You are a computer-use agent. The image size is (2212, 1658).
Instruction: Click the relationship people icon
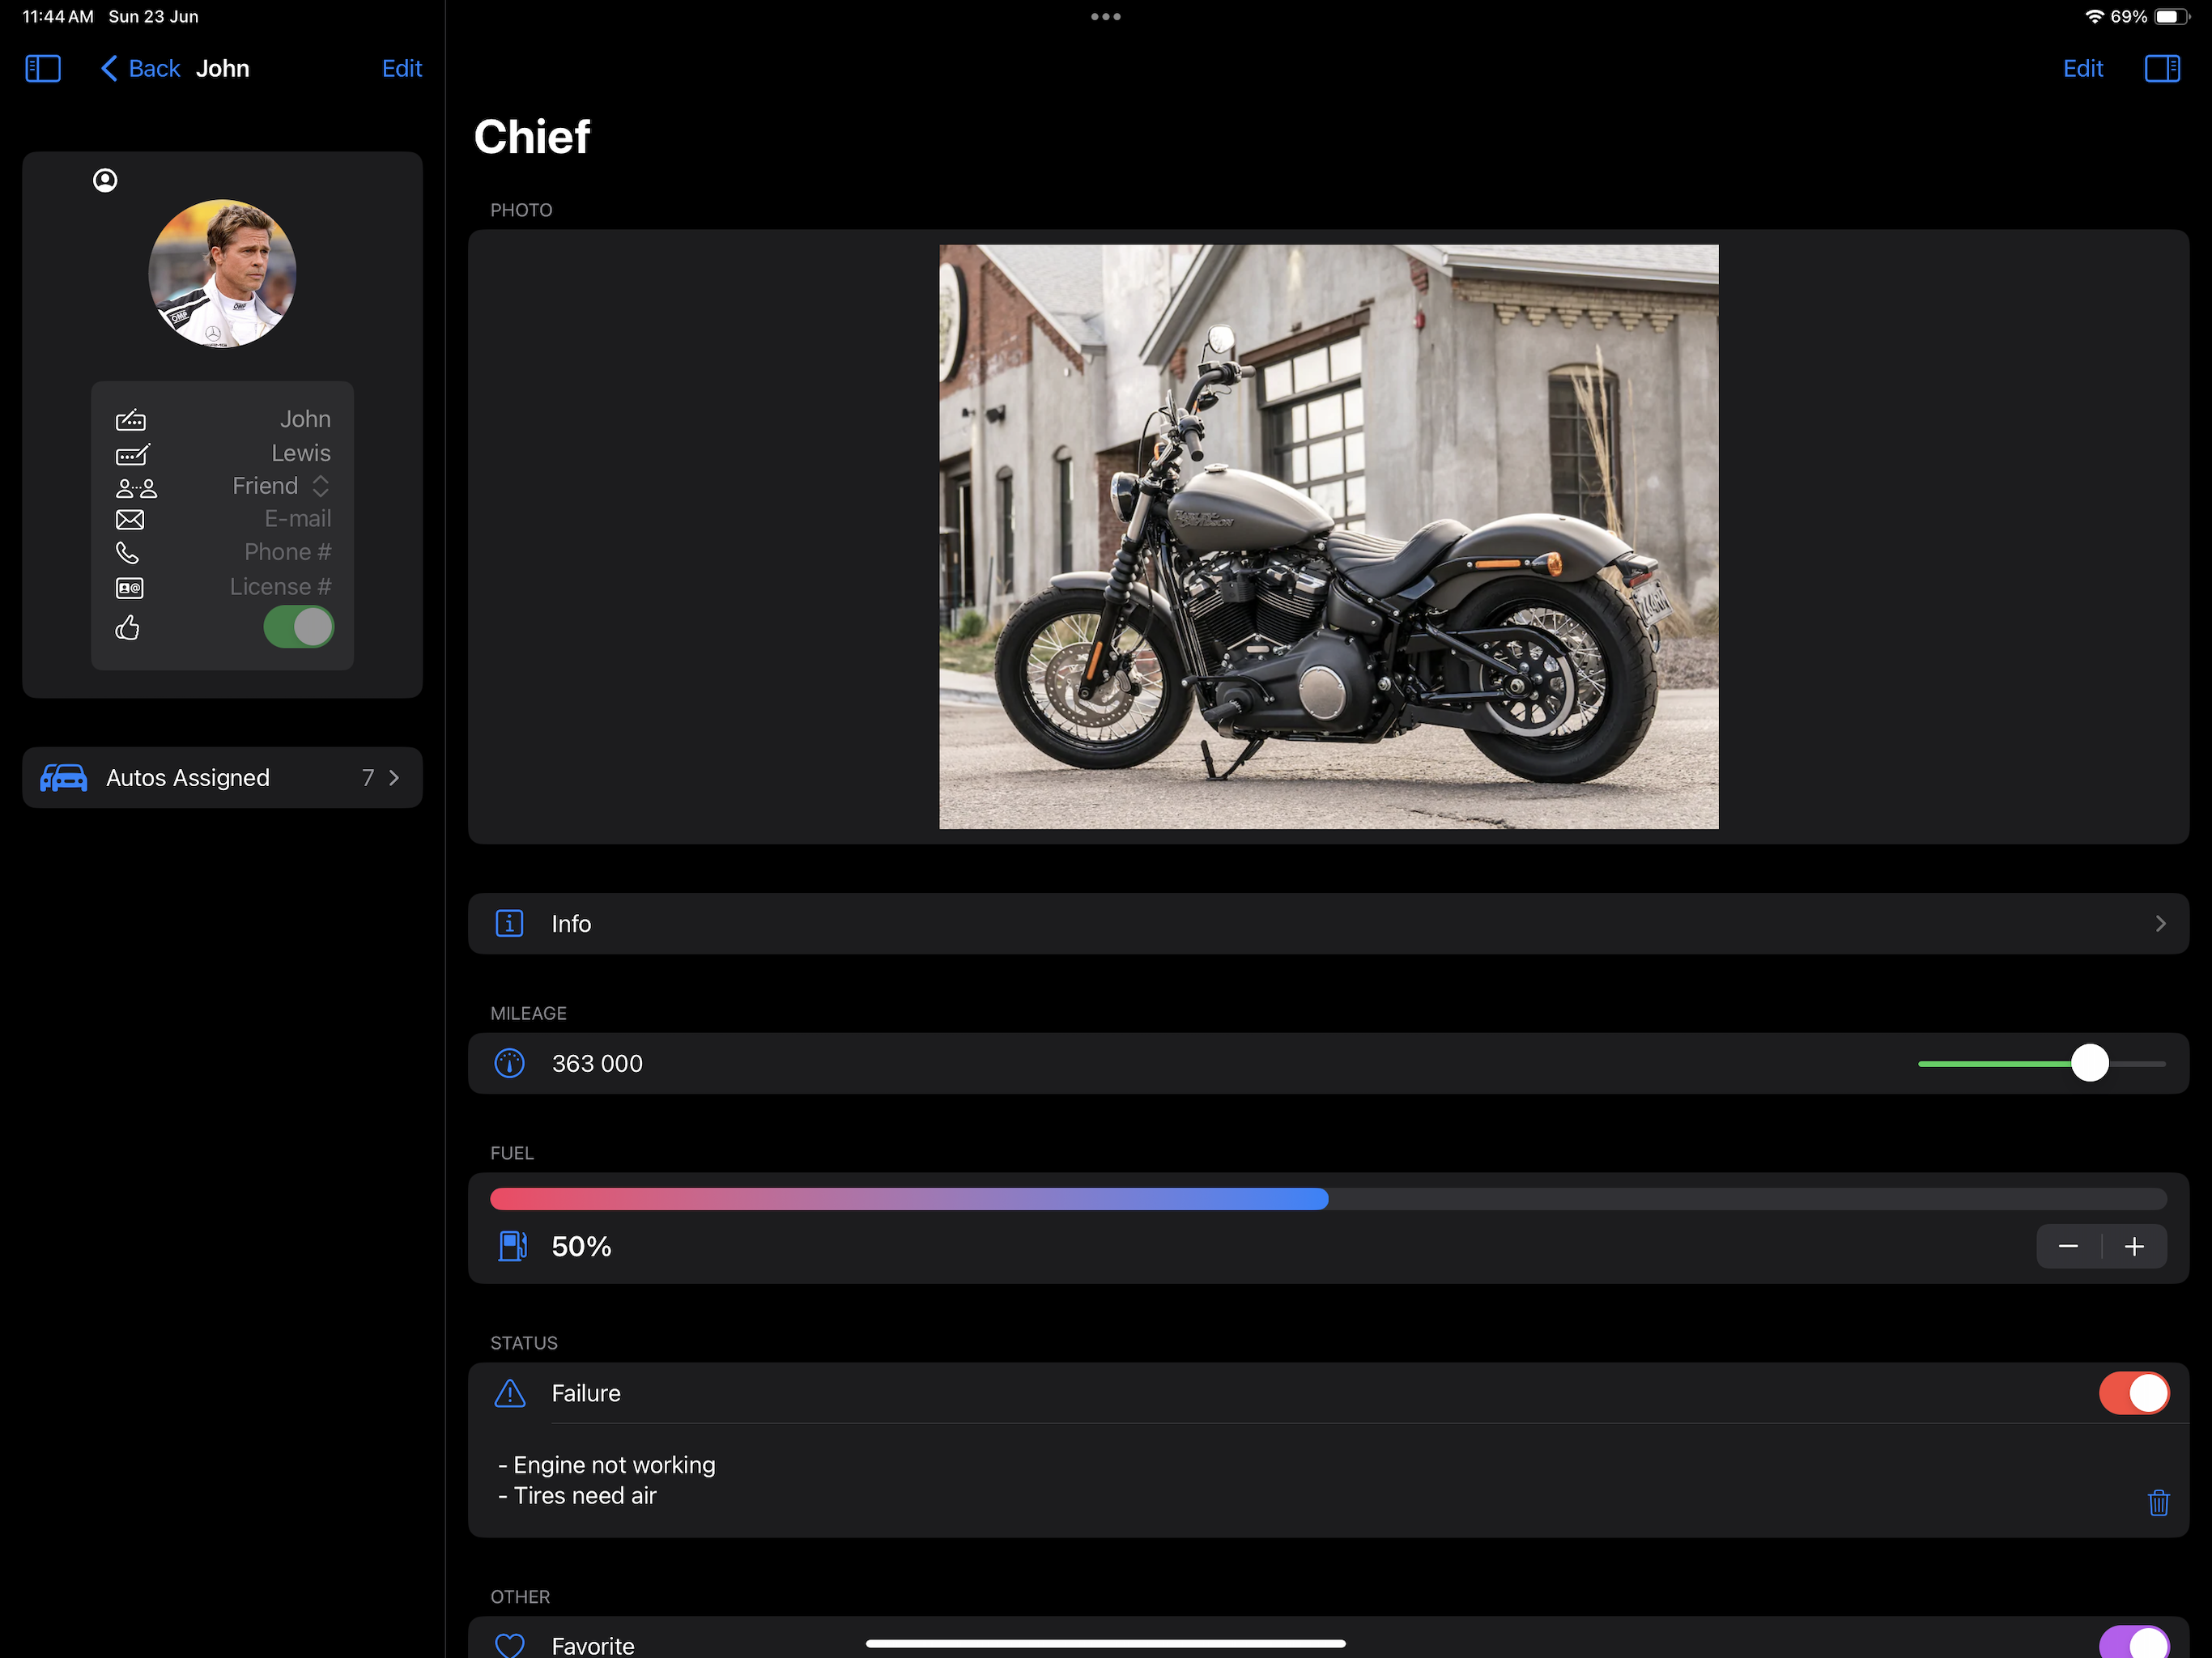click(136, 488)
